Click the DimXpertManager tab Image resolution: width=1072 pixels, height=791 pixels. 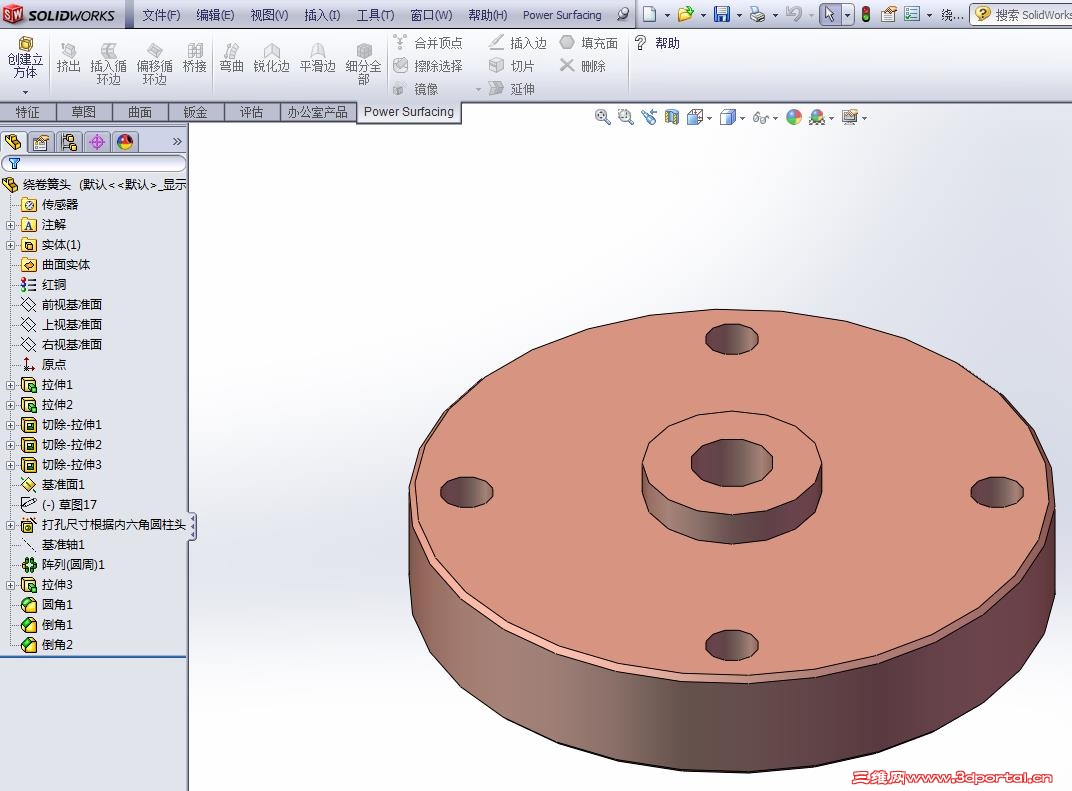pyautogui.click(x=97, y=142)
